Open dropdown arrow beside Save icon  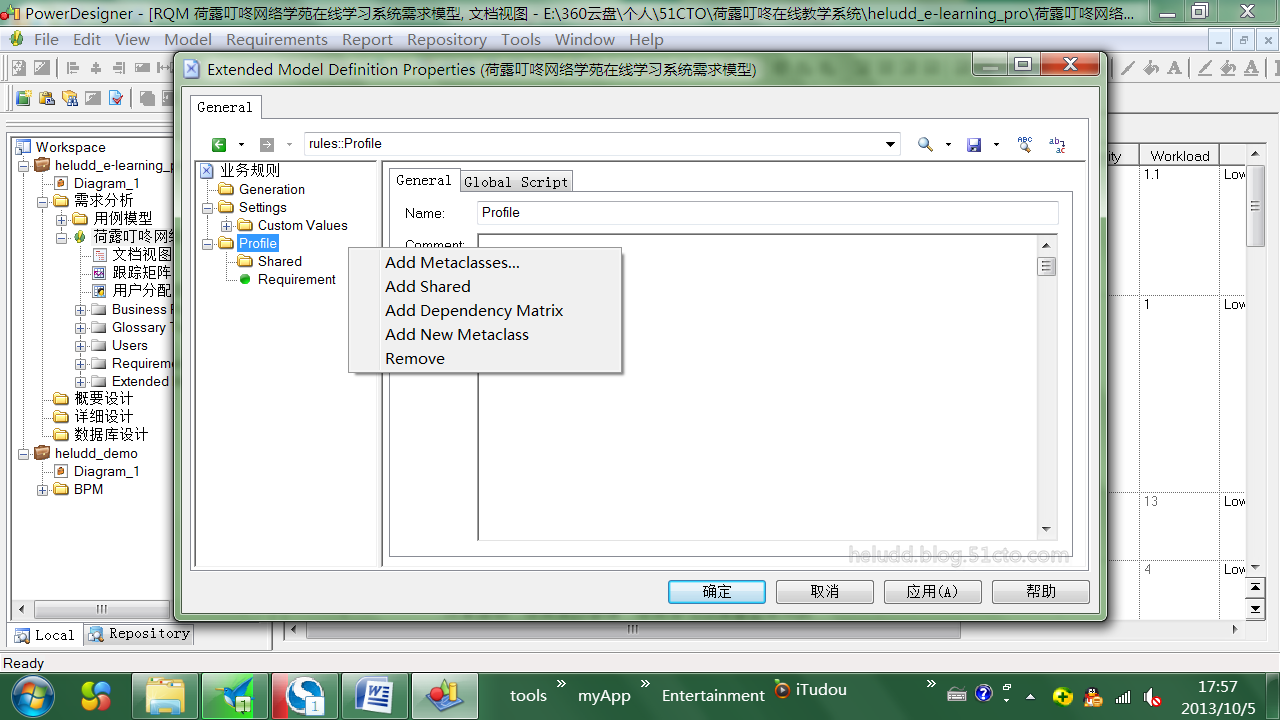click(x=996, y=145)
